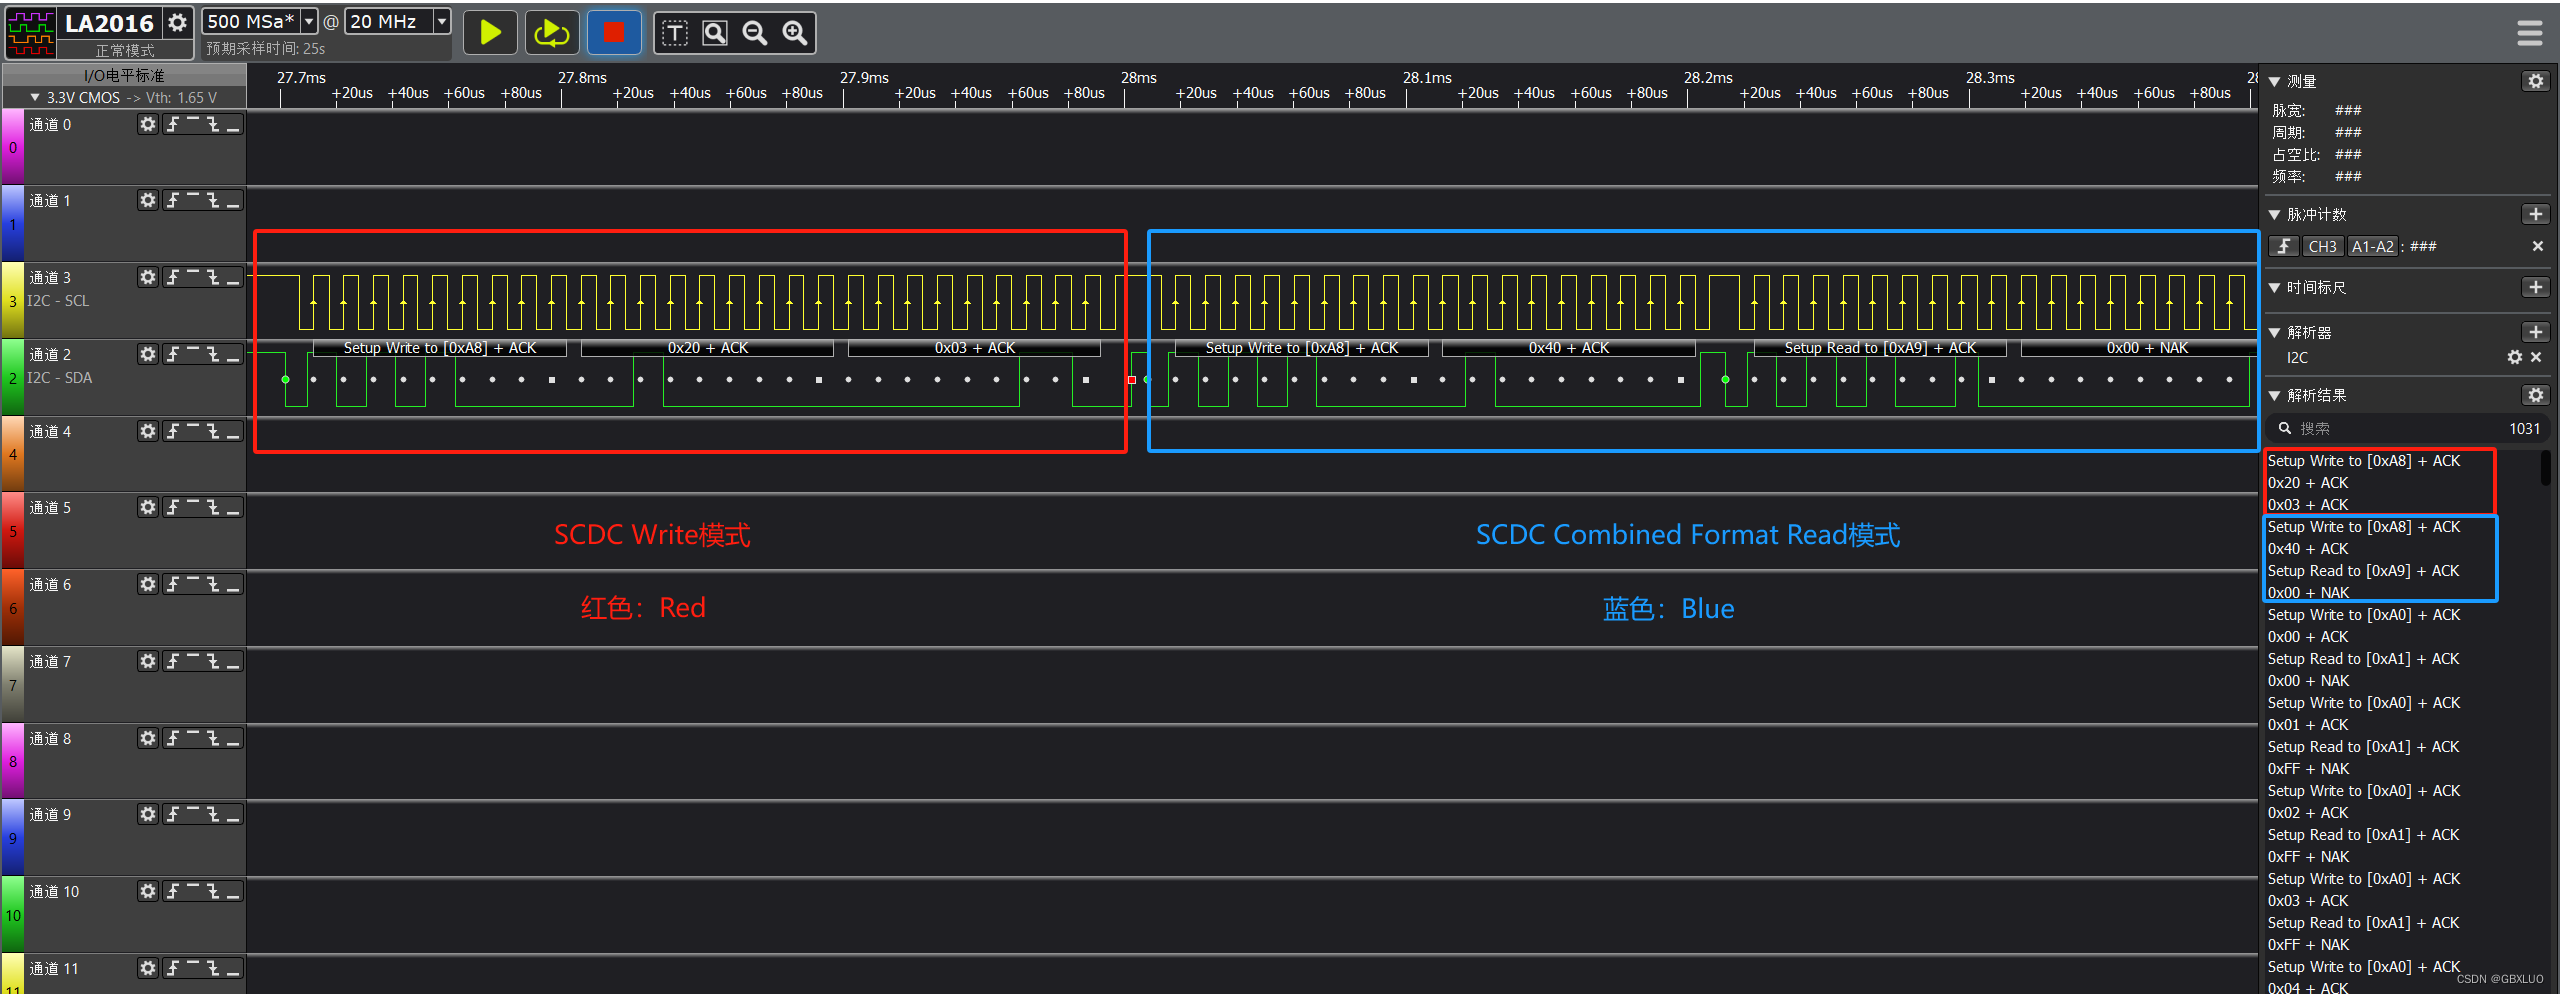Viewport: 2560px width, 994px height.
Task: Click the A1-A2 range button
Action: click(2372, 246)
